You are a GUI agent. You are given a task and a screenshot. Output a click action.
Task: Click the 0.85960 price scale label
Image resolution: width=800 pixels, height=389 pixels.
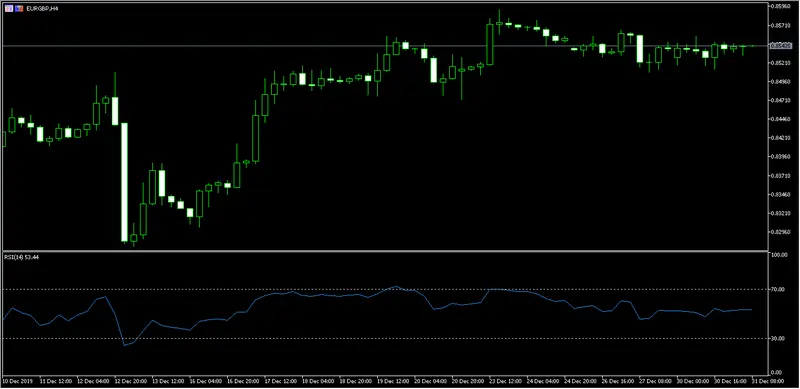tap(781, 6)
